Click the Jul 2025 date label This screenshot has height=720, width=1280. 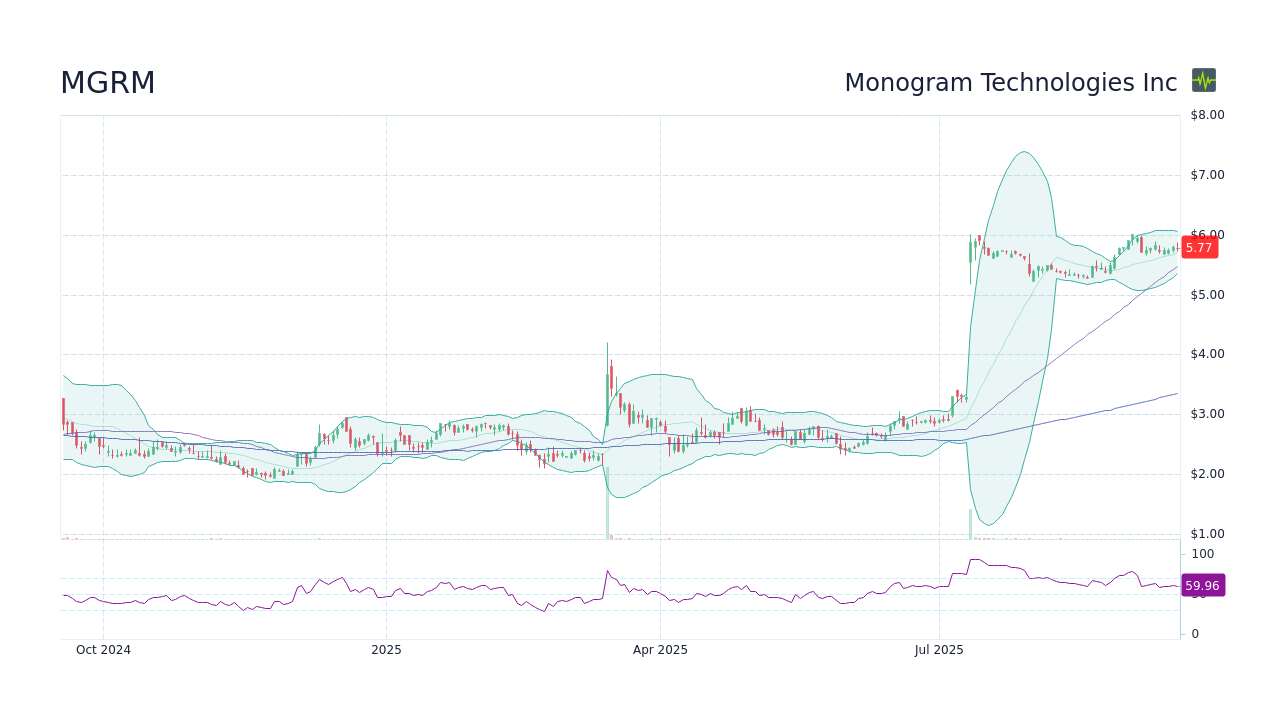[939, 649]
